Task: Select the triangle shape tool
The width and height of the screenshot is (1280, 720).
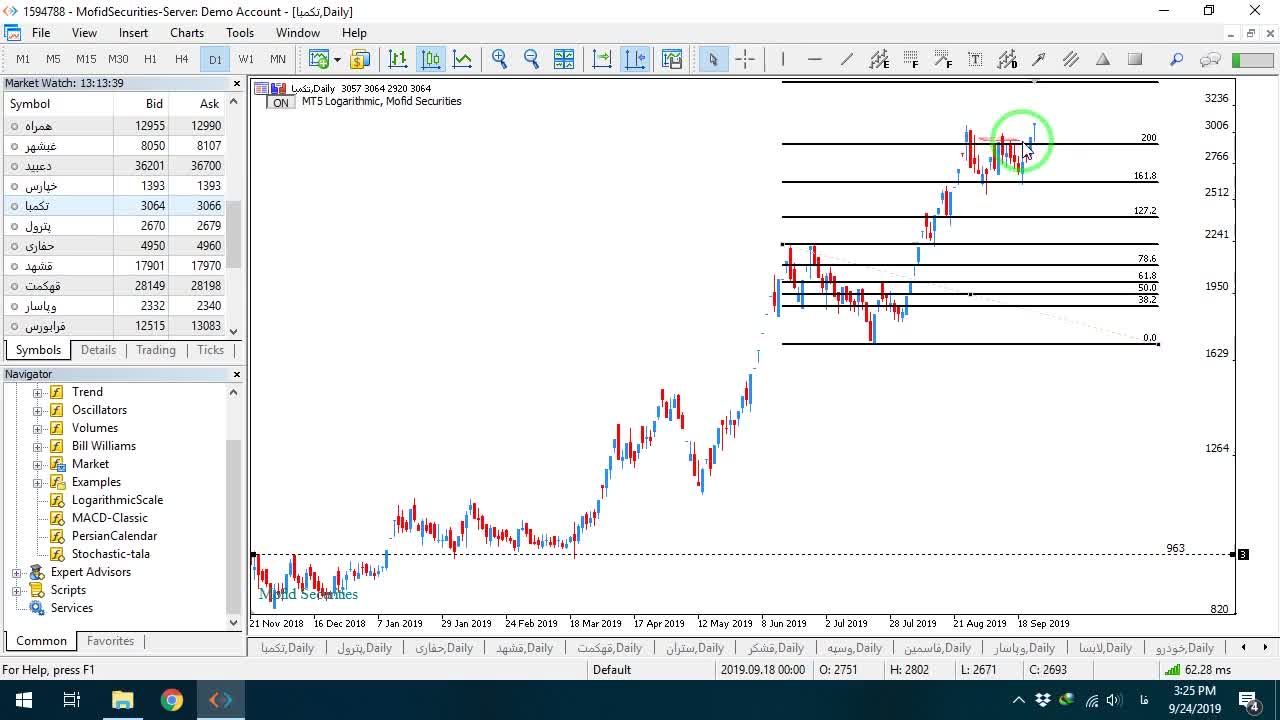Action: pyautogui.click(x=1103, y=59)
